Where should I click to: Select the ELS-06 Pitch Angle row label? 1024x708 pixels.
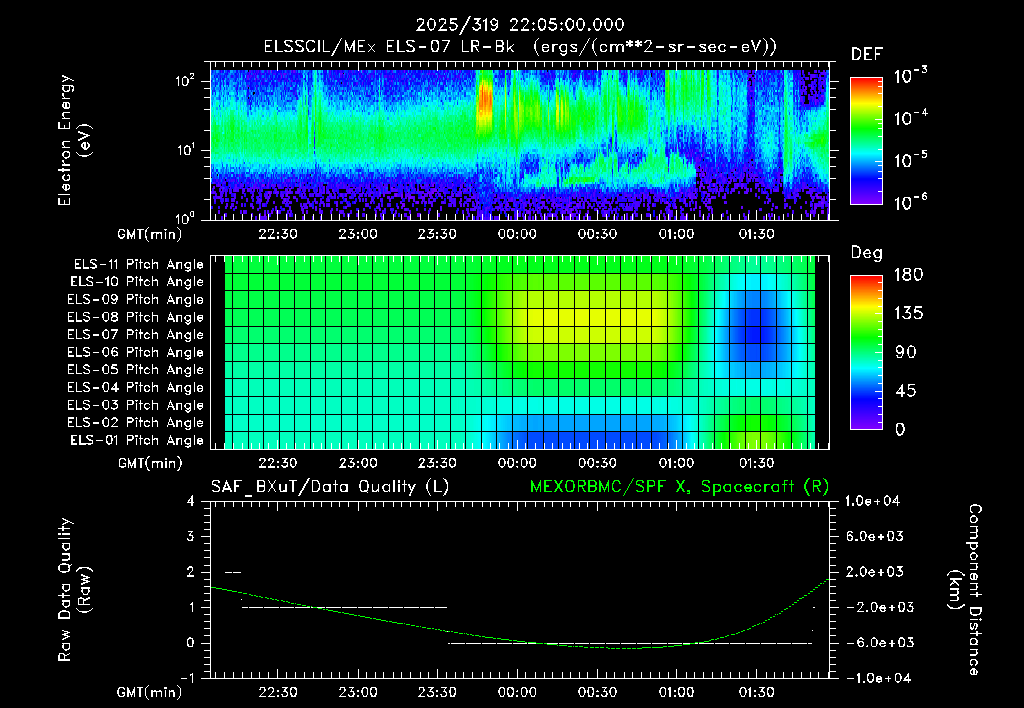(136, 353)
